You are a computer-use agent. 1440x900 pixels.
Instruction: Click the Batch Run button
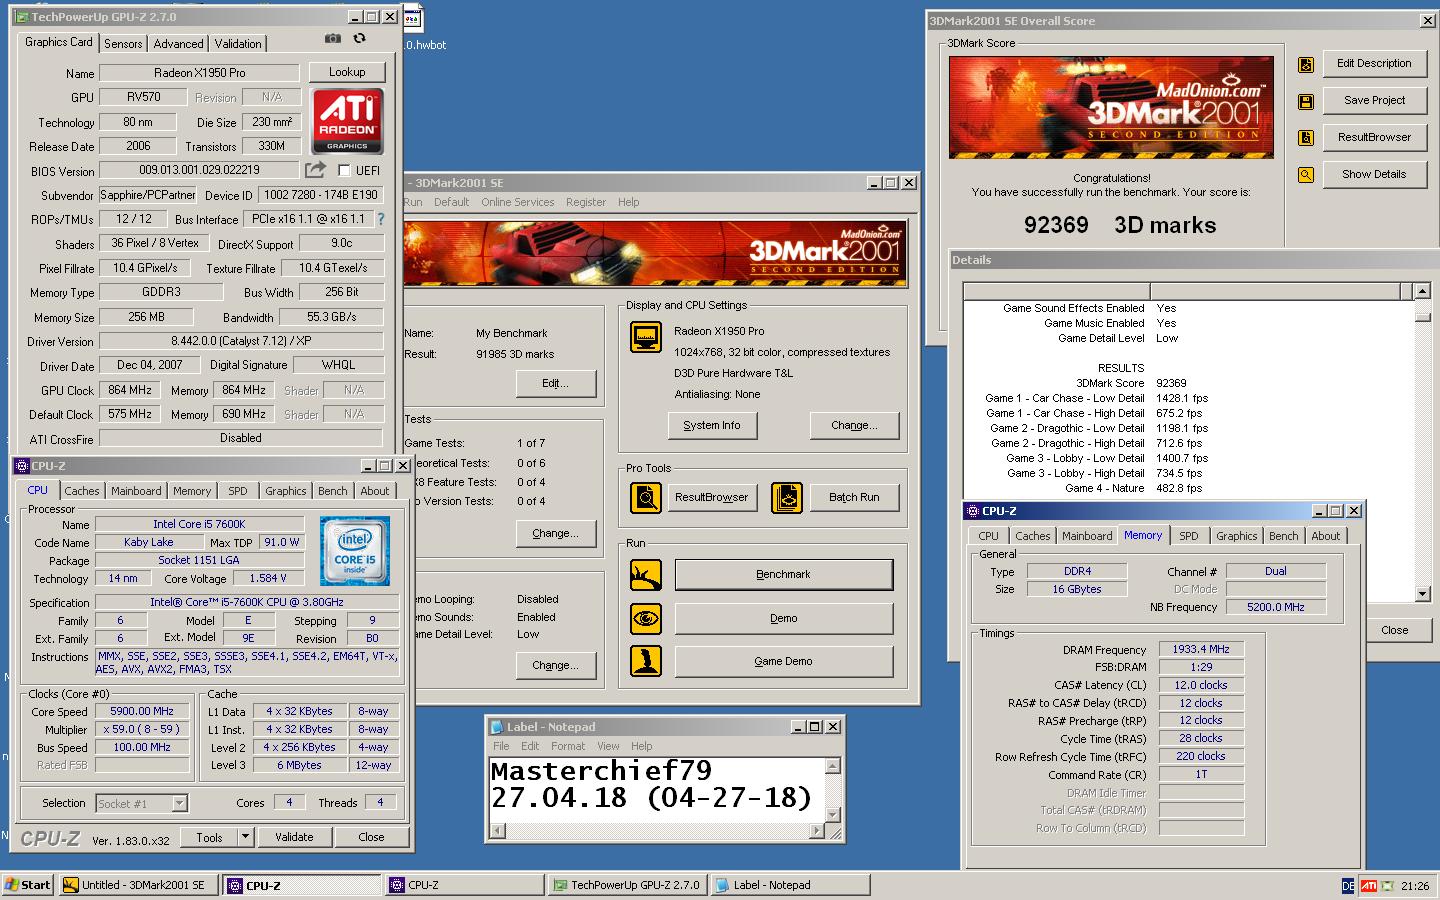(x=854, y=497)
